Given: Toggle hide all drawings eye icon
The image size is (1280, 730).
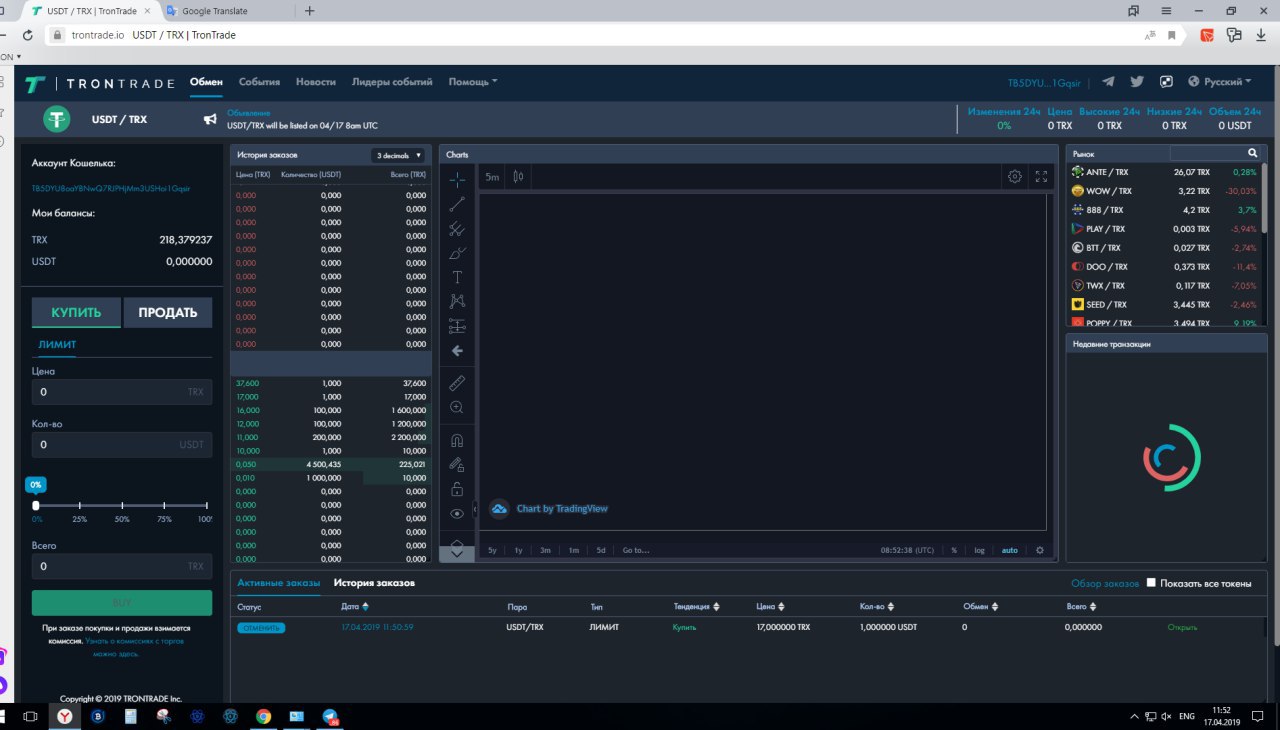Looking at the screenshot, I should click(457, 513).
